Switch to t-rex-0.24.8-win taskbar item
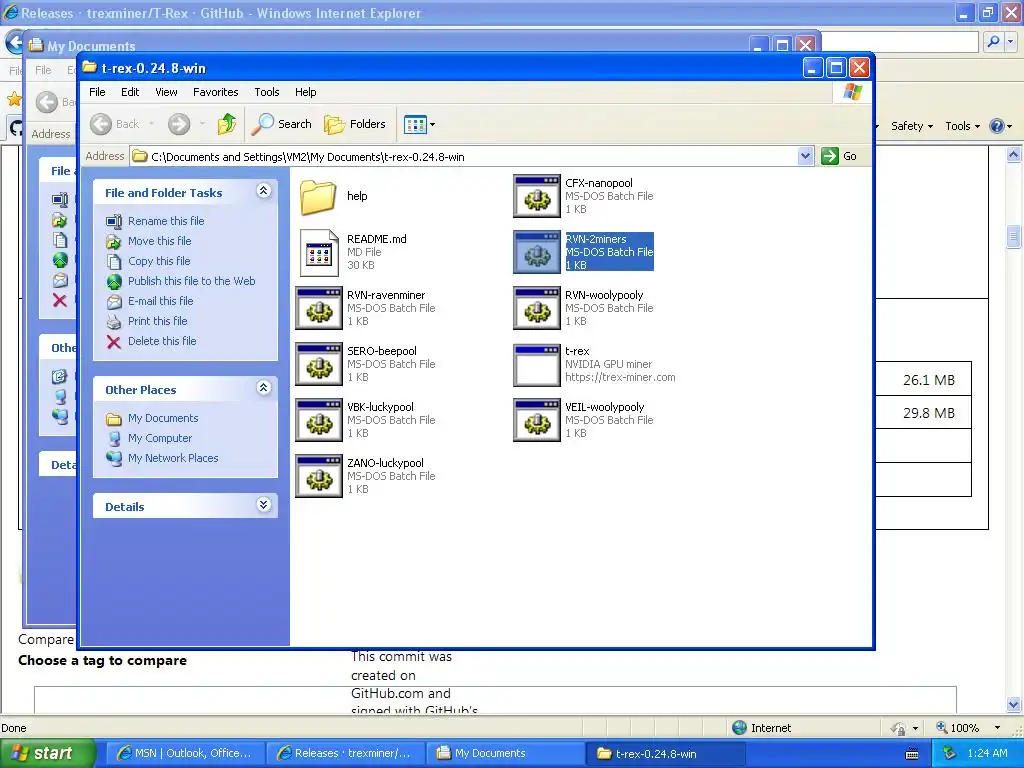Image resolution: width=1024 pixels, height=768 pixels. click(x=665, y=753)
